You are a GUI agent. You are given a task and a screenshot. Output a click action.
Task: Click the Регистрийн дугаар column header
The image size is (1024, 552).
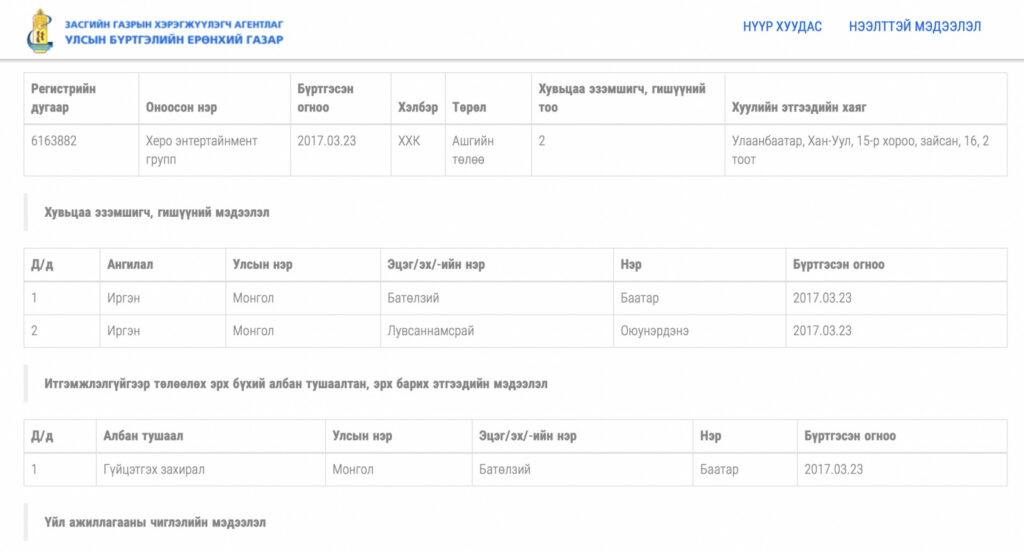coord(63,98)
